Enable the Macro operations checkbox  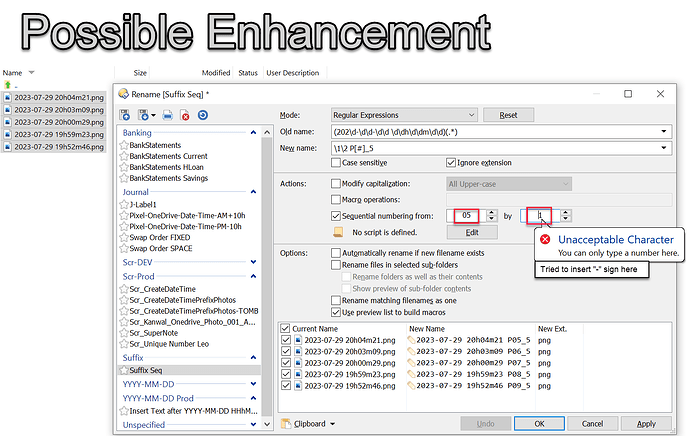point(336,200)
